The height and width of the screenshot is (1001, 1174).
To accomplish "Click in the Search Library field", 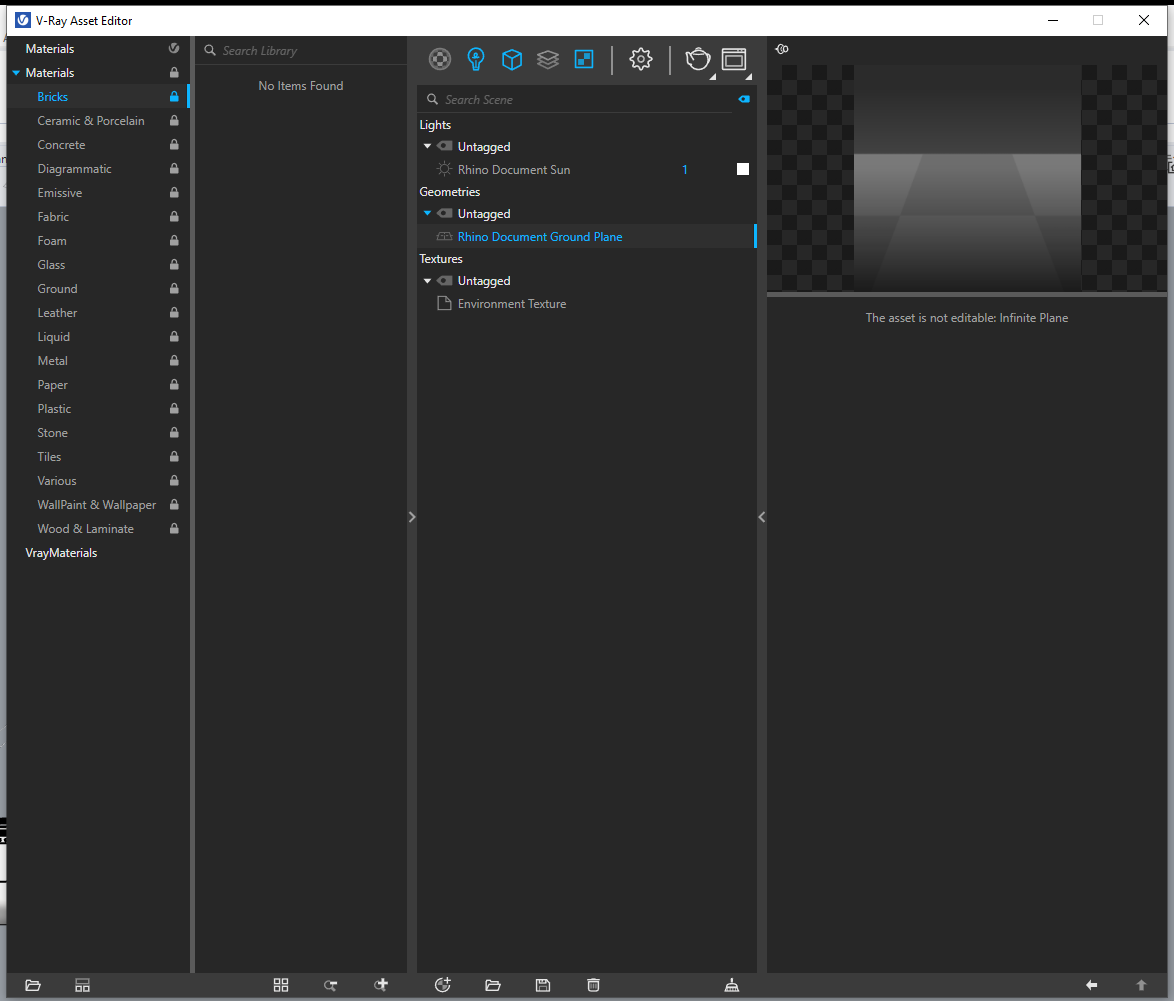I will tap(301, 51).
